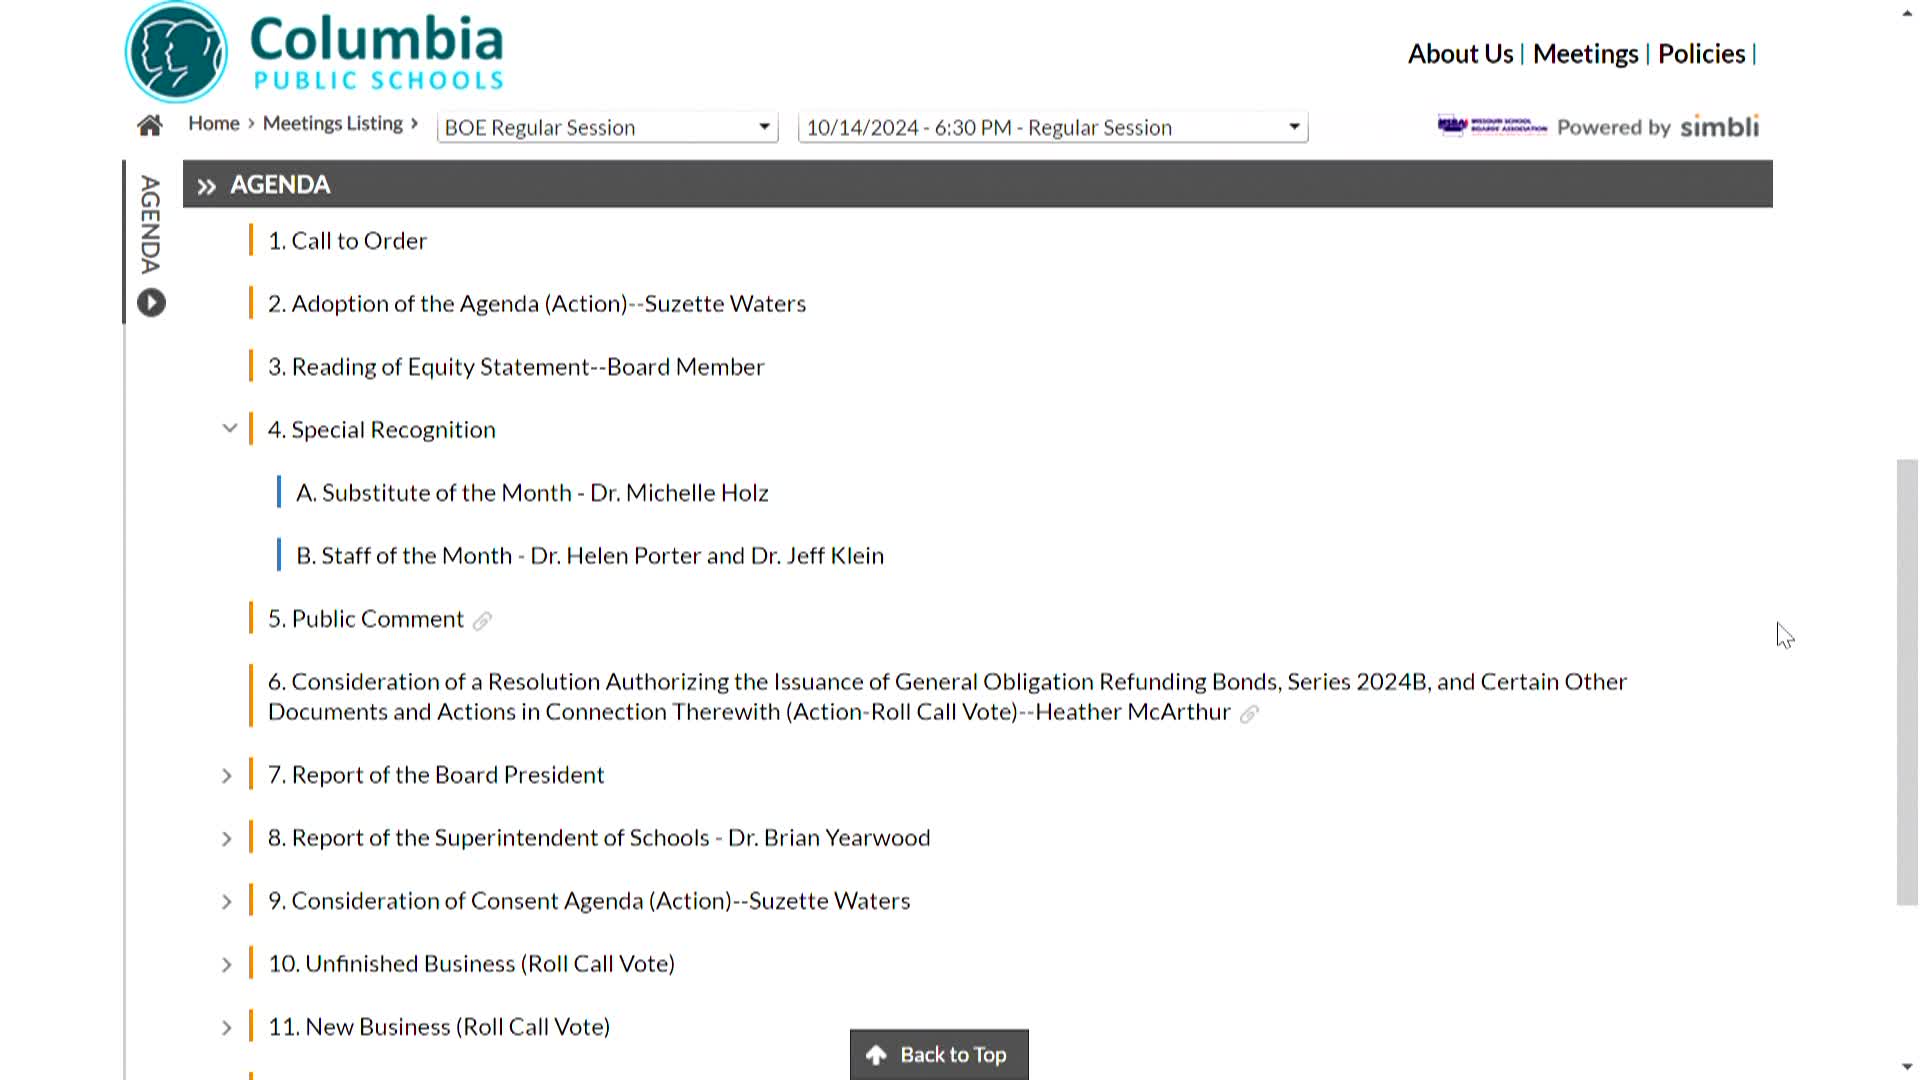The height and width of the screenshot is (1080, 1920).
Task: Click the Home house icon in breadcrumb
Action: click(x=150, y=126)
